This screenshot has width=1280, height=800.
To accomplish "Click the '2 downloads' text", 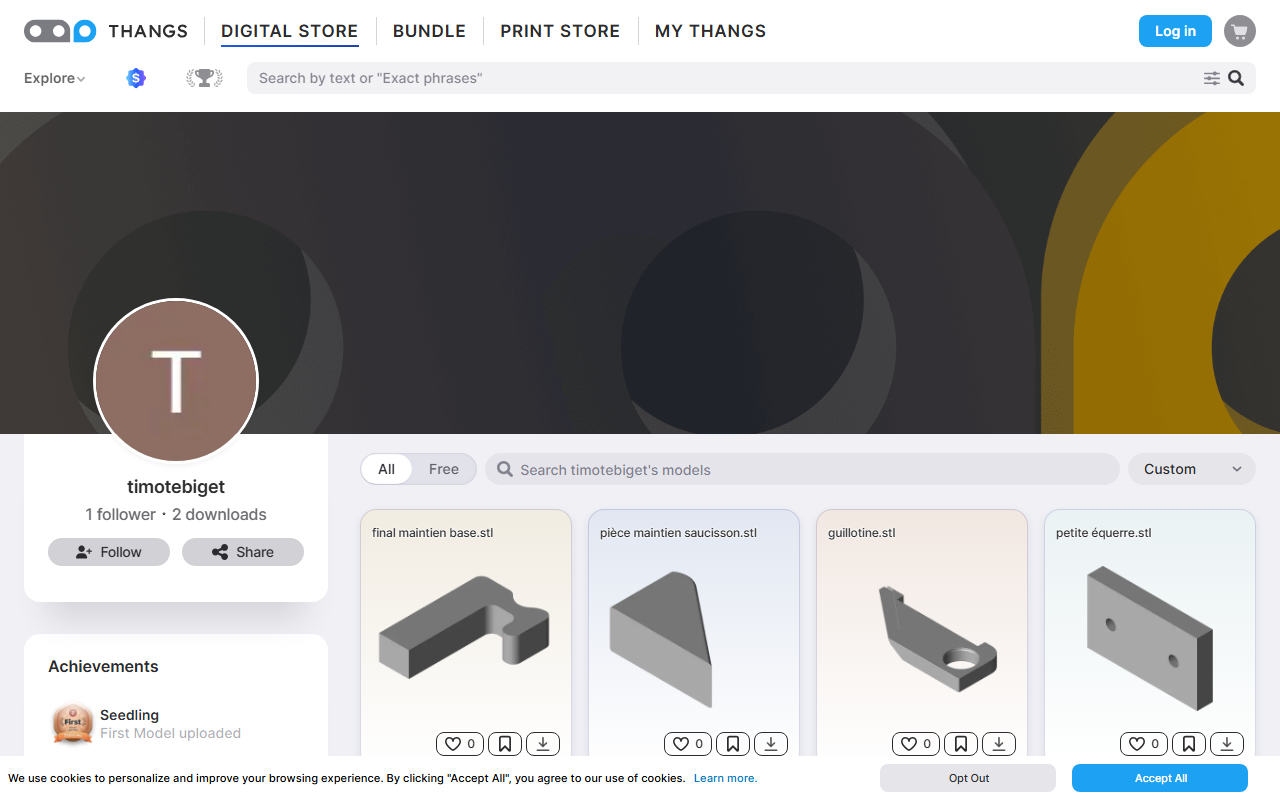I will point(219,514).
